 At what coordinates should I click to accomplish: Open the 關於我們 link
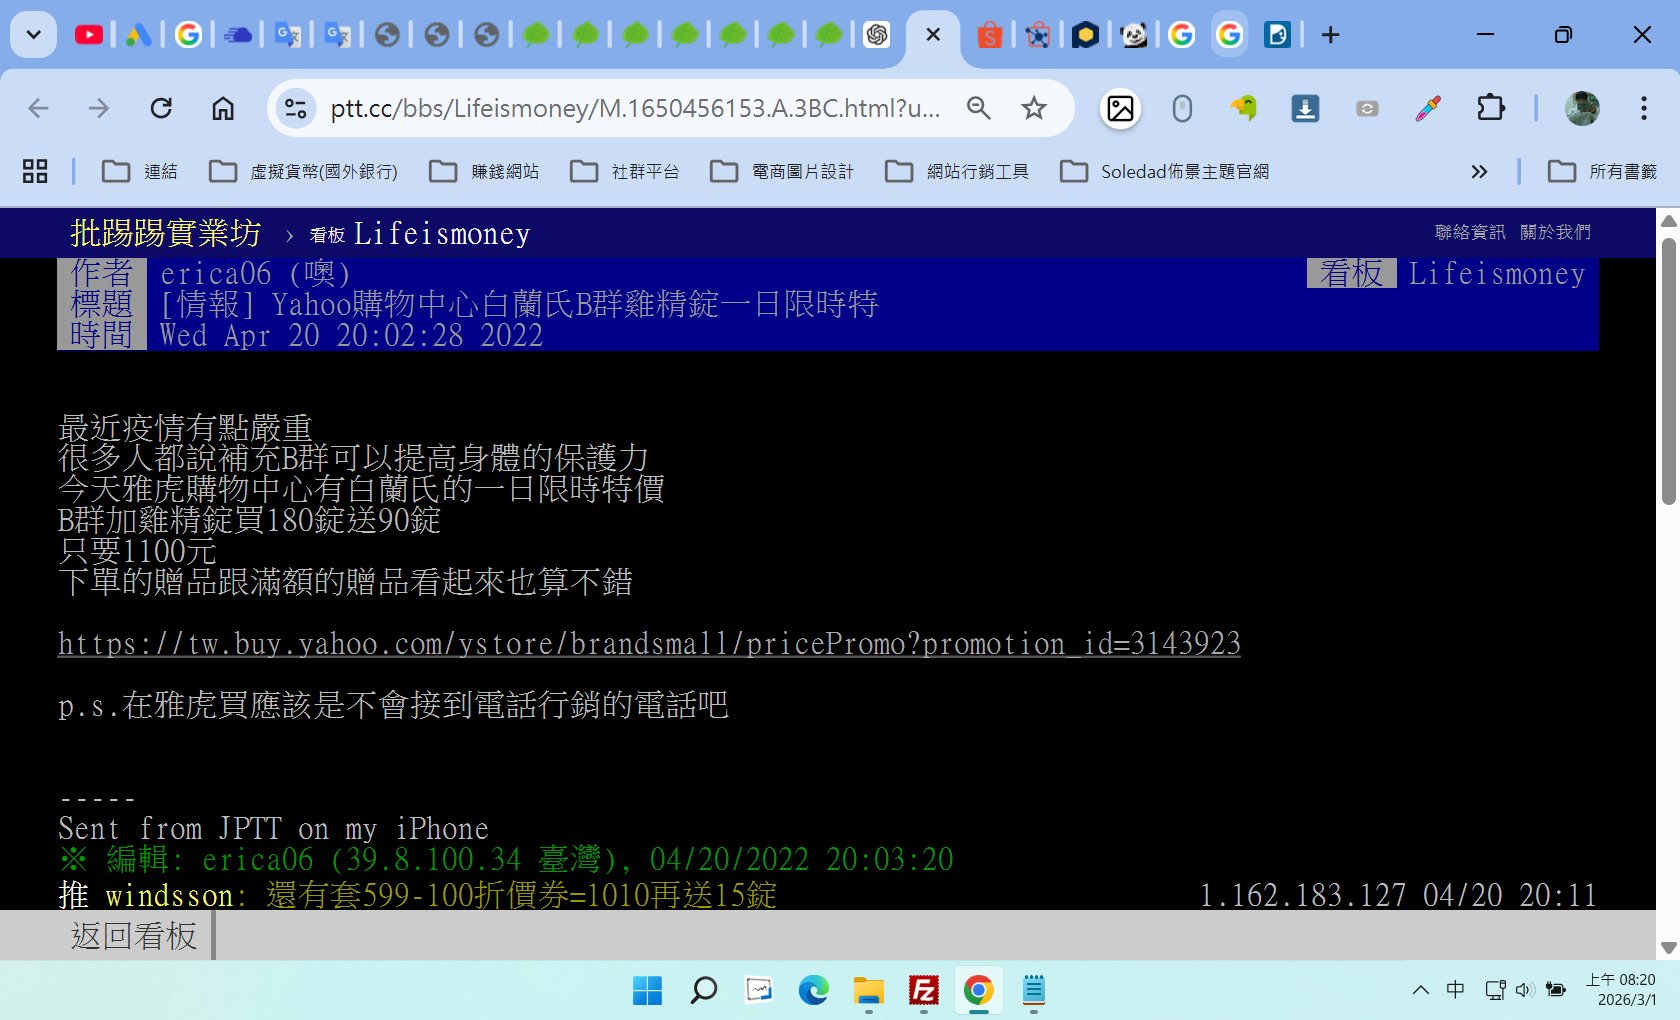pos(1555,232)
